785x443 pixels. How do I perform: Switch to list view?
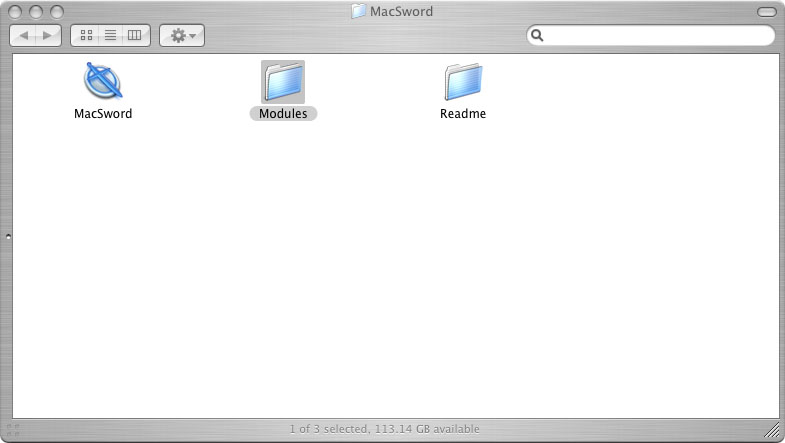(111, 36)
